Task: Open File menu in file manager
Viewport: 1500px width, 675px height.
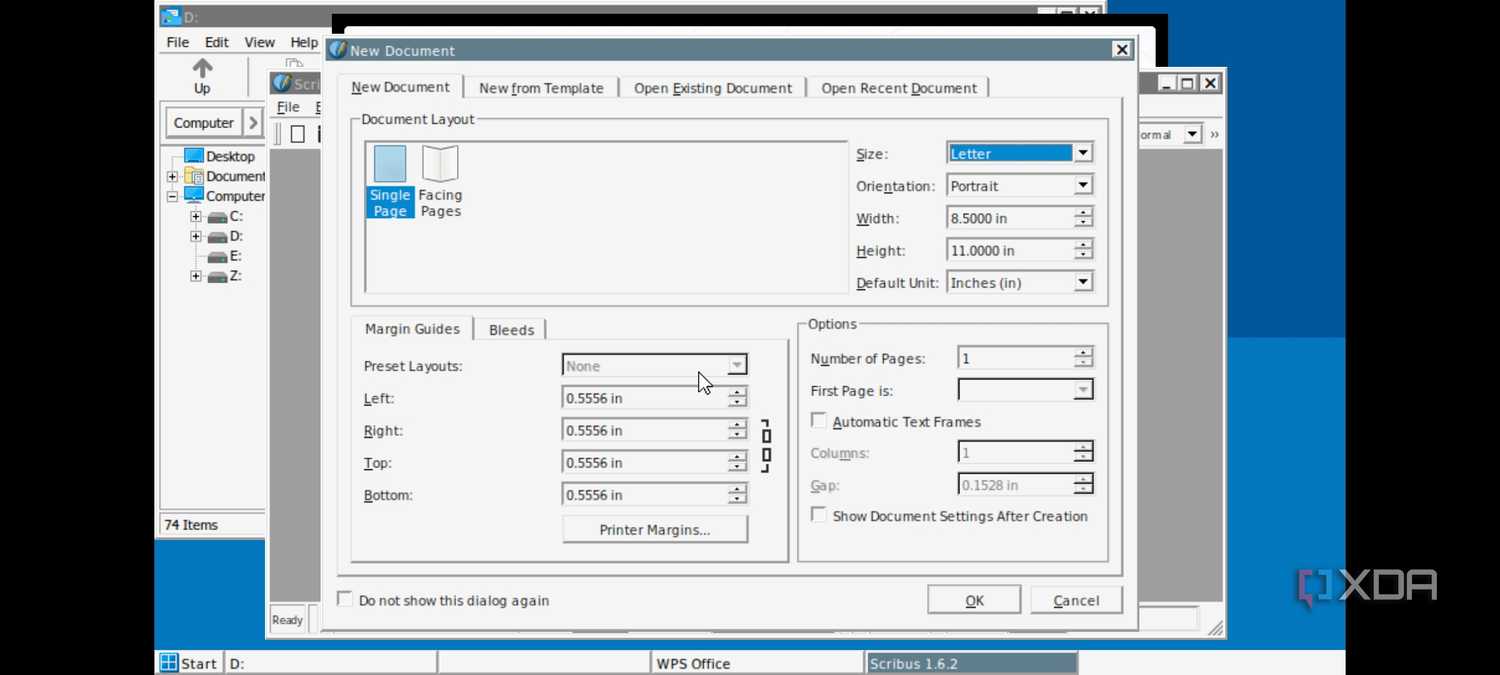Action: (178, 42)
